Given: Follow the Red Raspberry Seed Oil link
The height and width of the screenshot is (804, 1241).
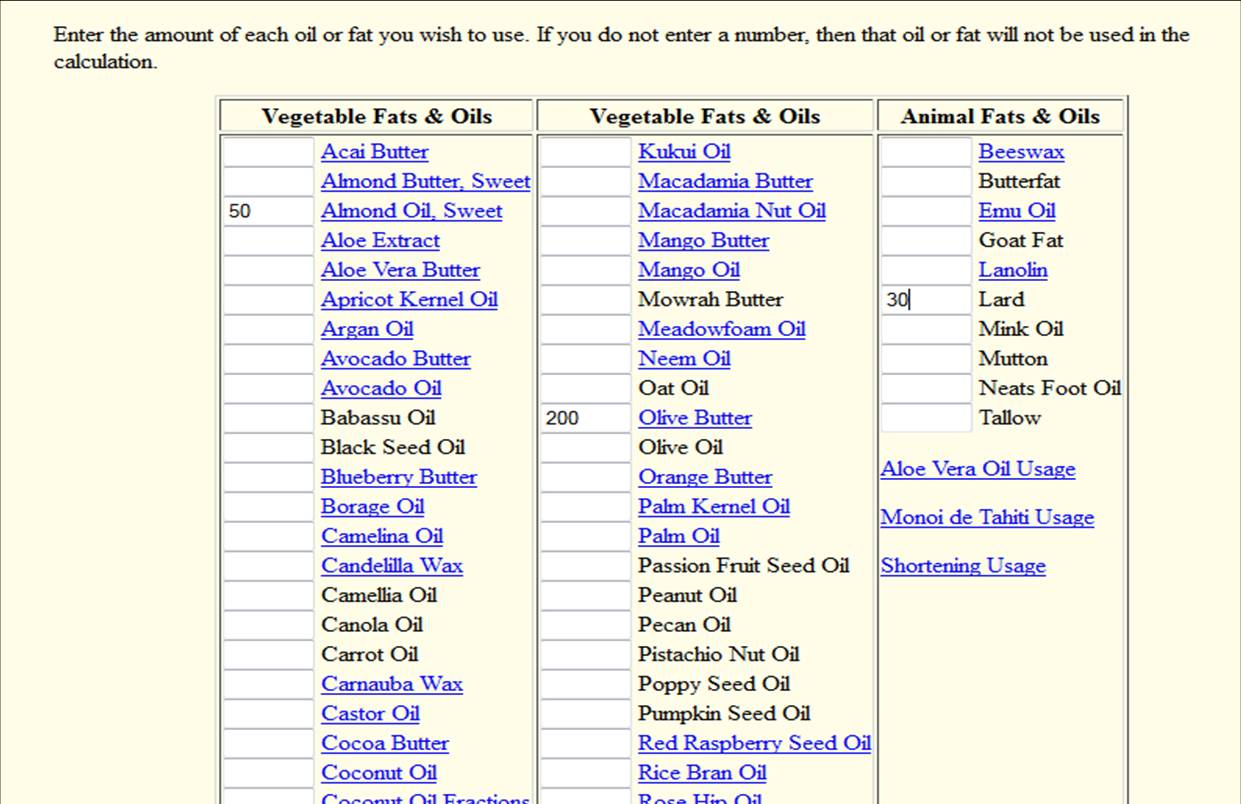Looking at the screenshot, I should [x=754, y=743].
